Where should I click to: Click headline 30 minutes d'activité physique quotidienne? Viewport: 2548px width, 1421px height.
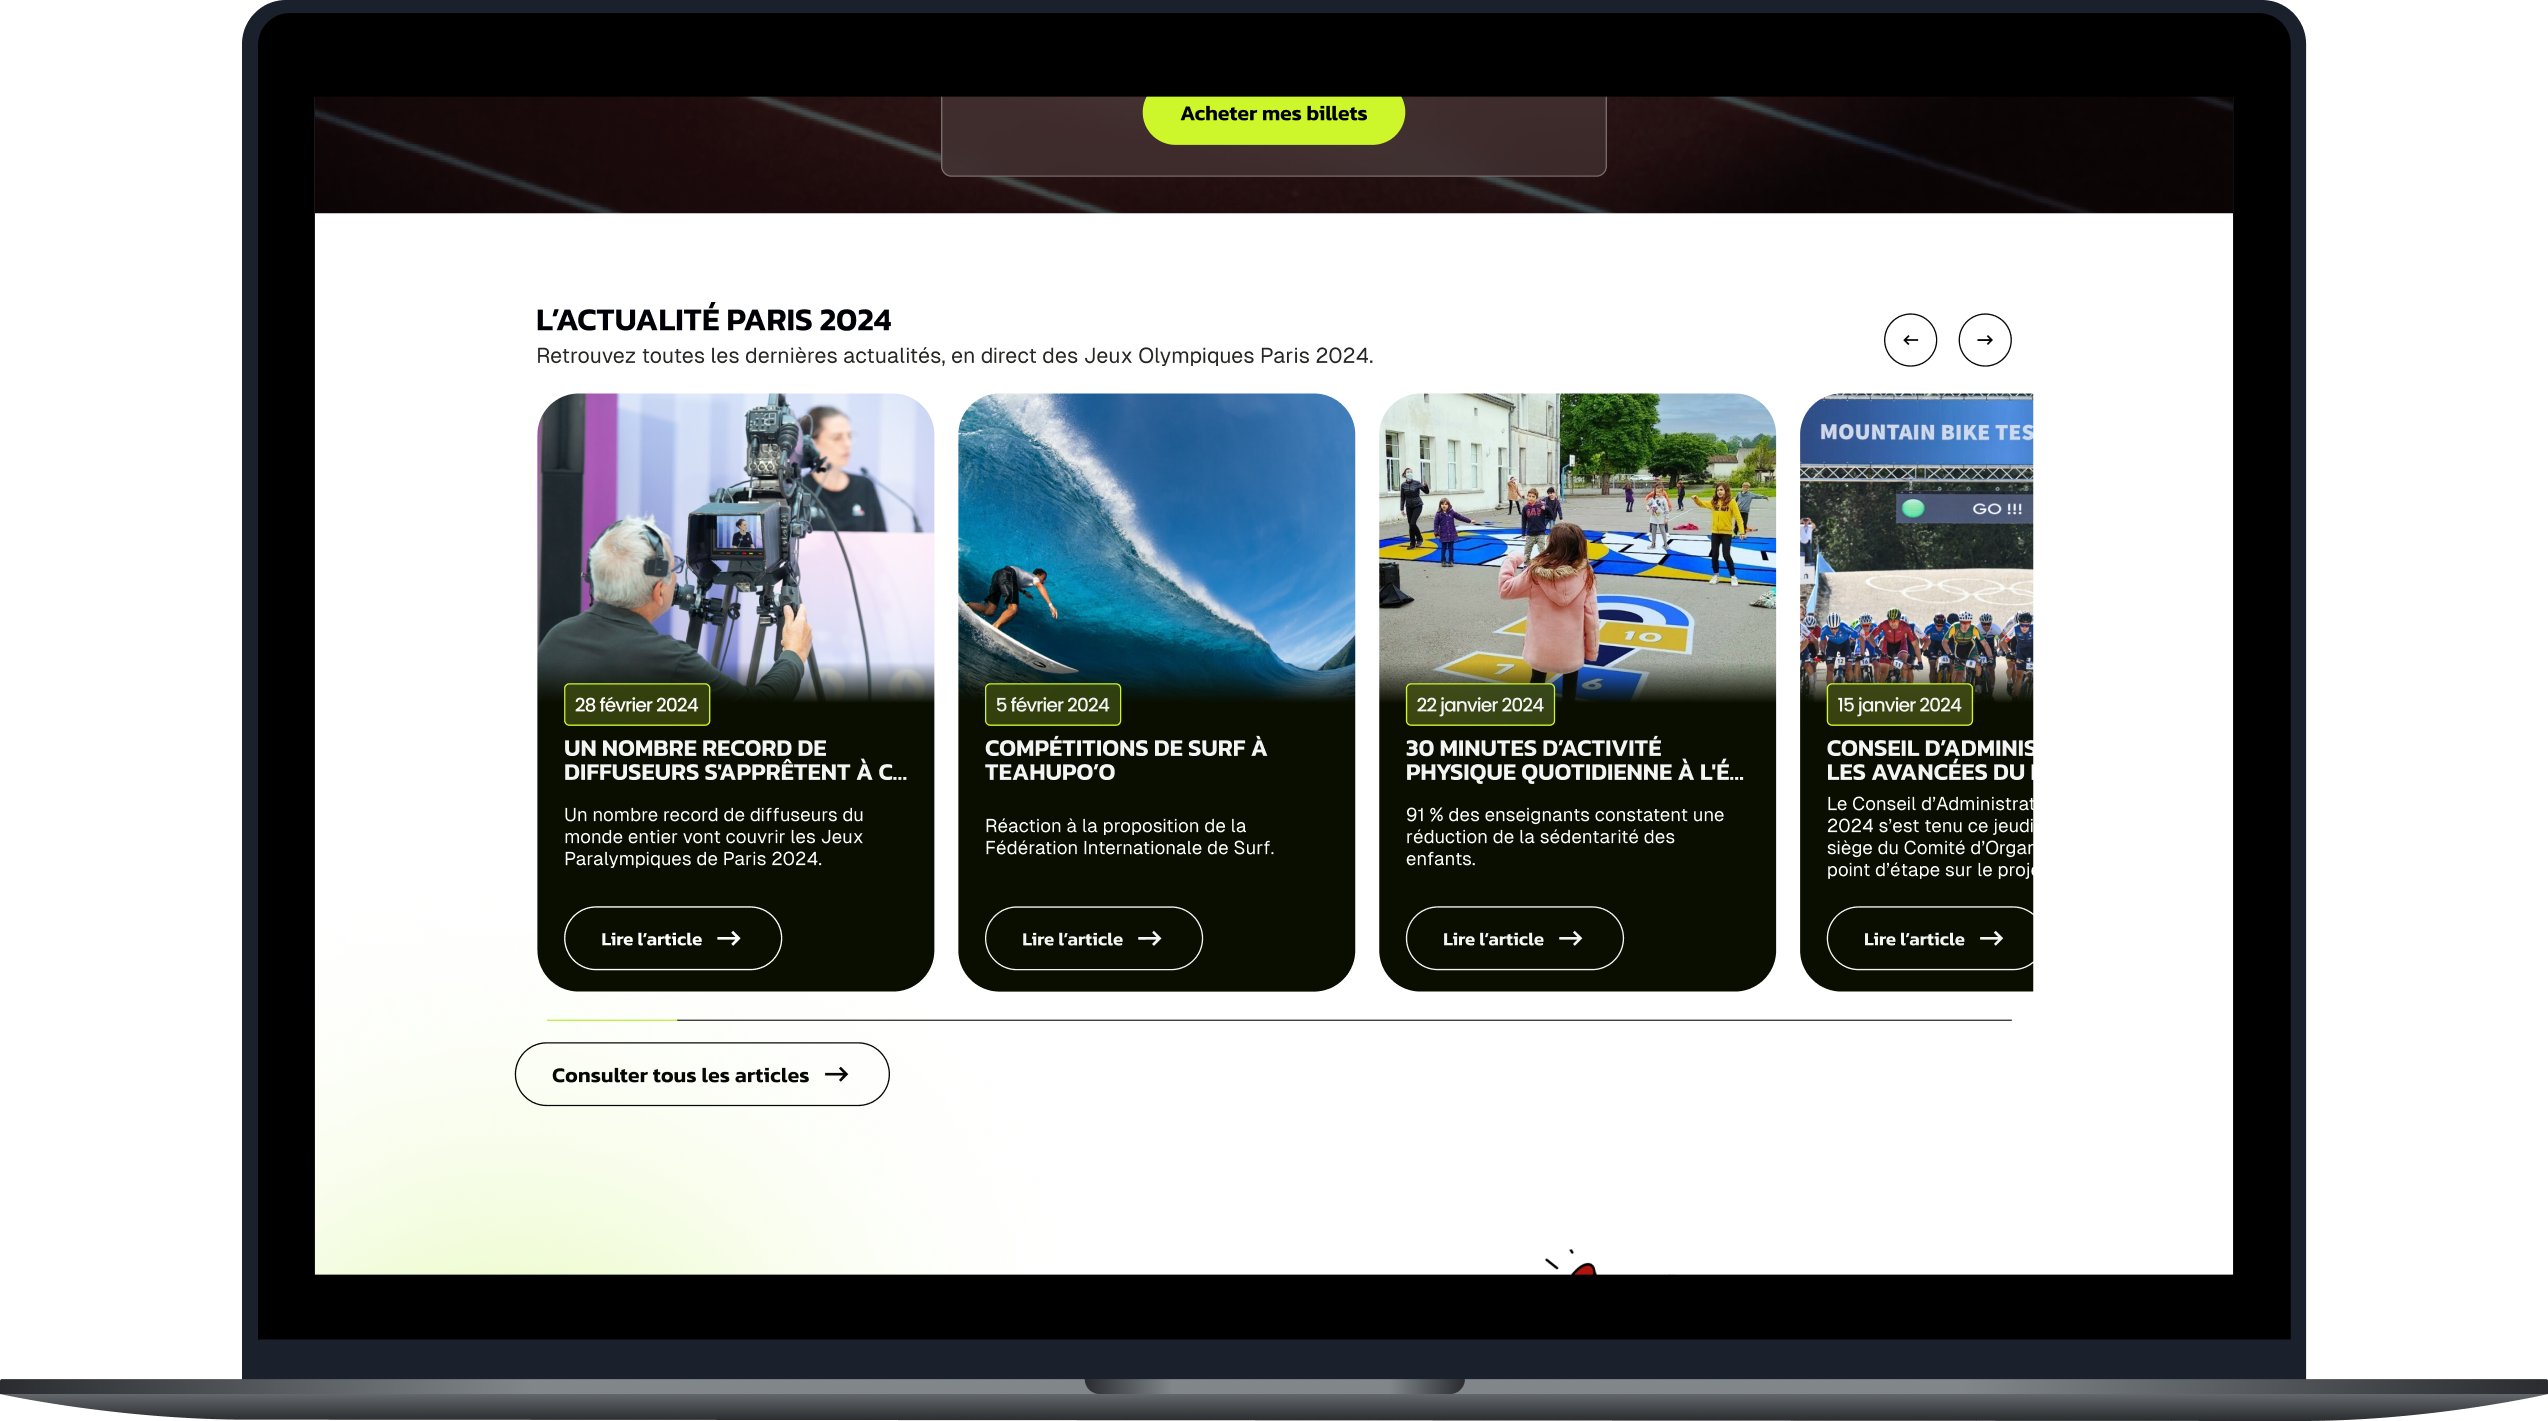1575,760
